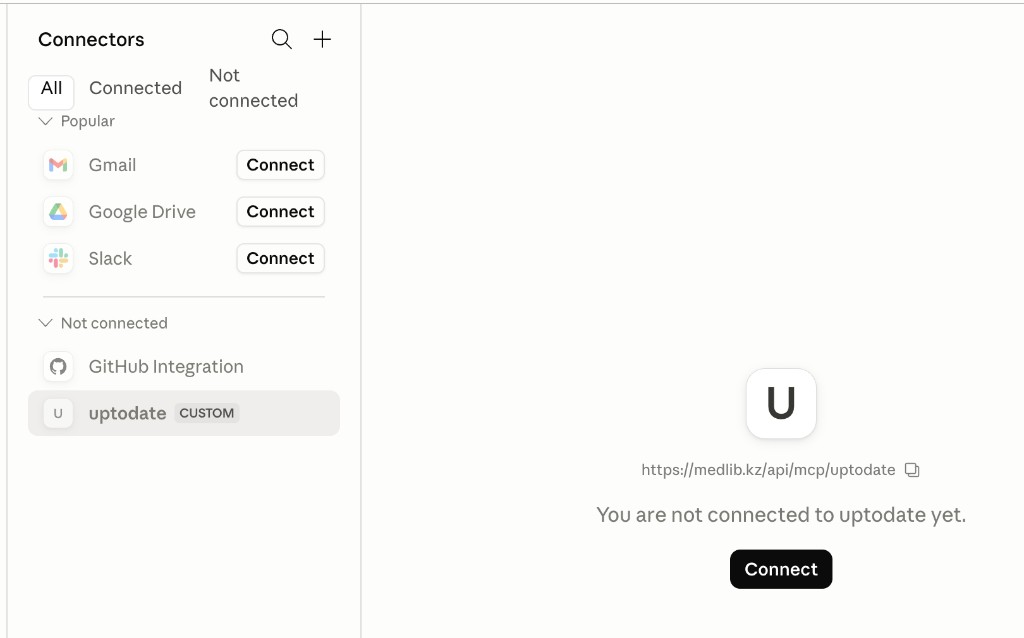Collapse the Popular section chevron

pyautogui.click(x=45, y=121)
